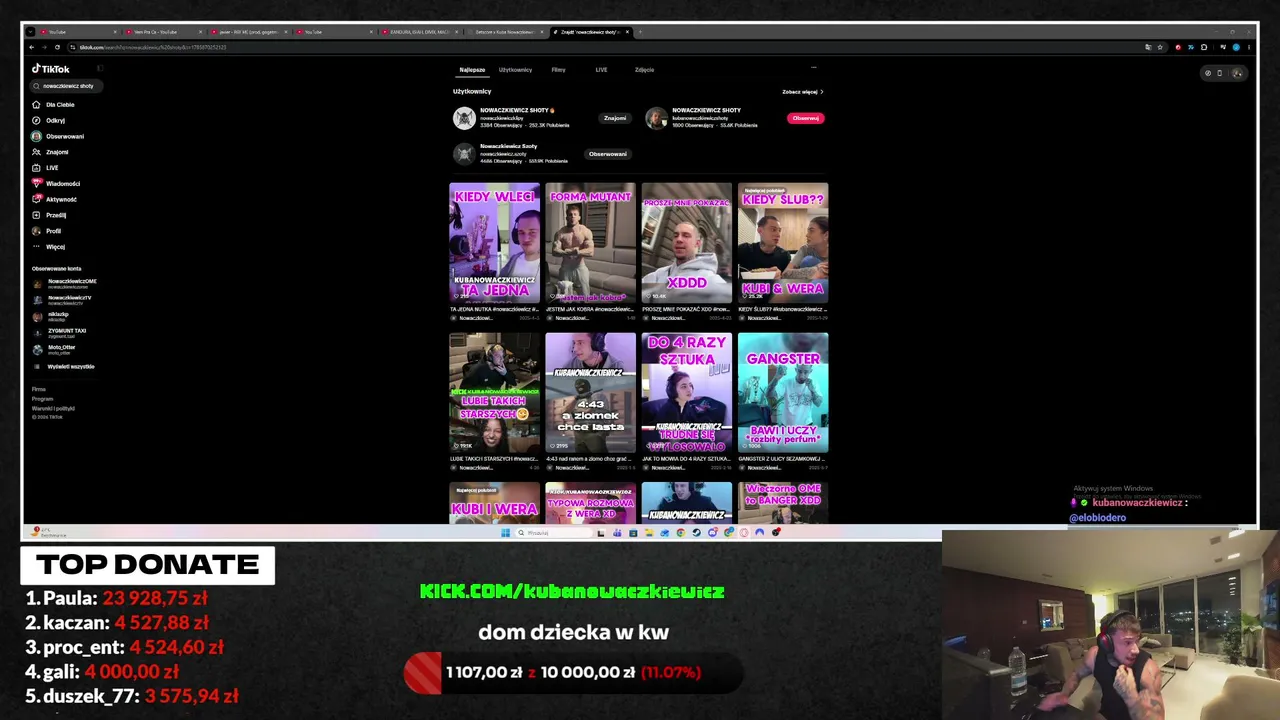The width and height of the screenshot is (1280, 720).
Task: Open the Odkryj compass icon
Action: [37, 120]
